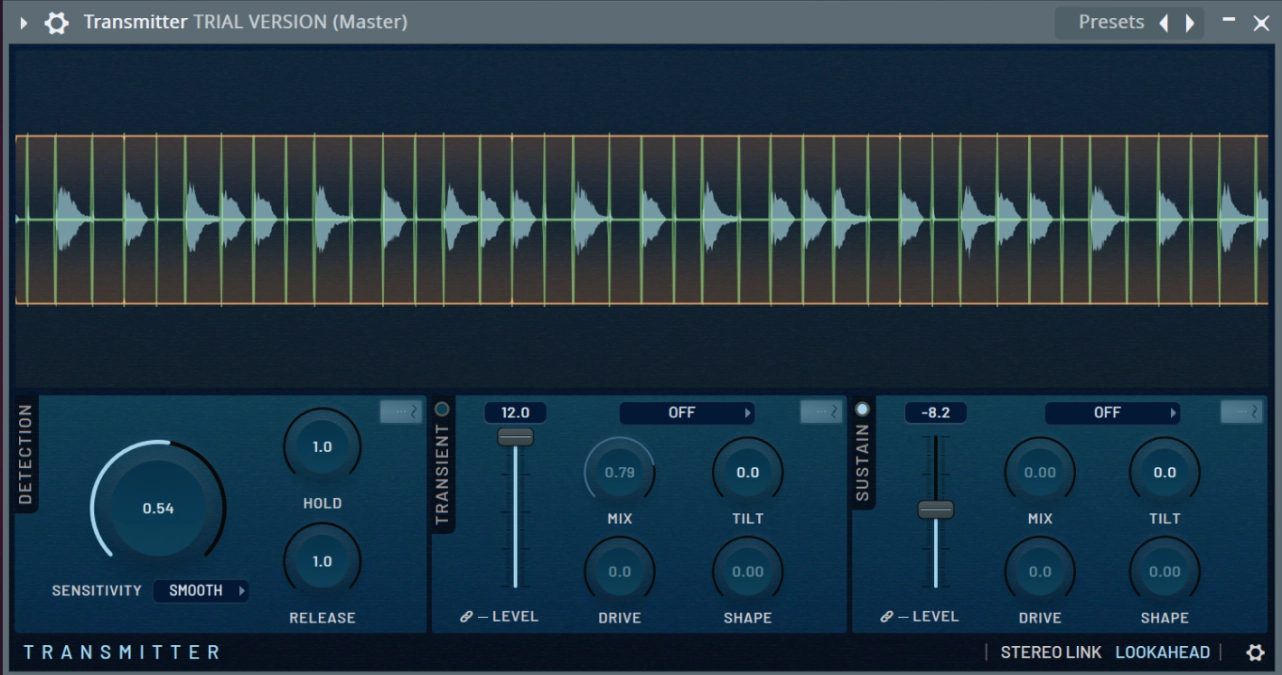Click the TRANSIENT section tab label

coord(443,474)
